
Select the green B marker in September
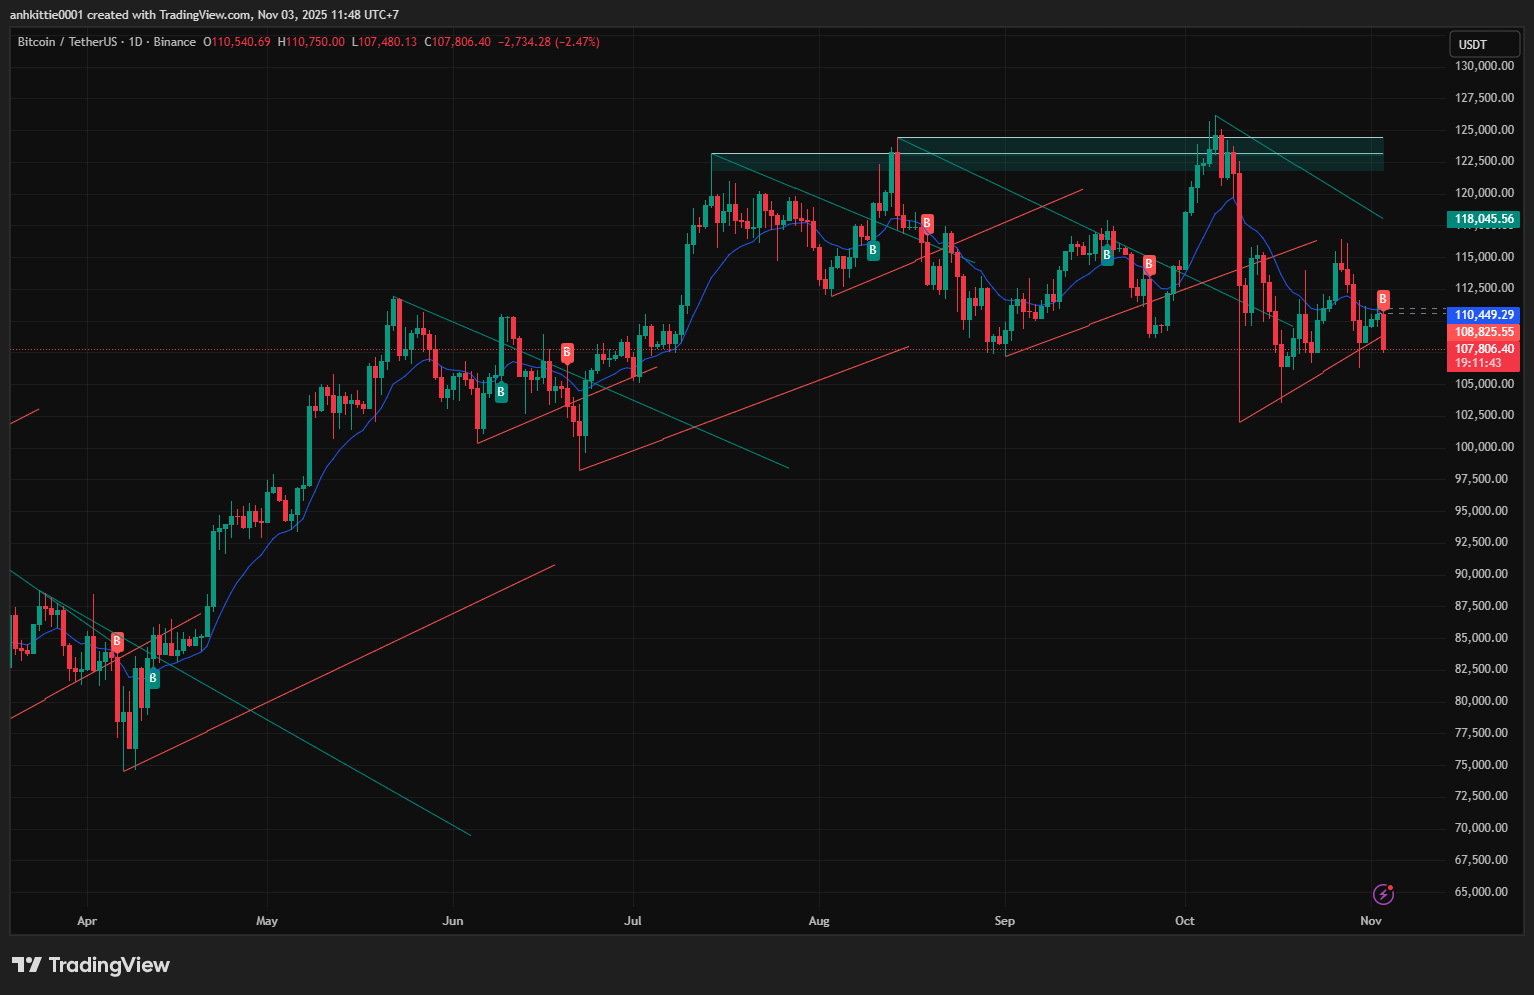point(1107,256)
